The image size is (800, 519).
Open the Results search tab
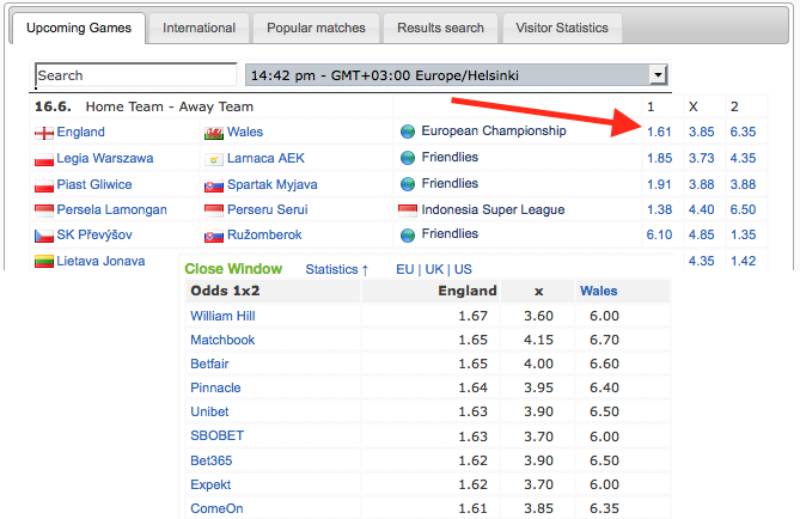pyautogui.click(x=440, y=28)
